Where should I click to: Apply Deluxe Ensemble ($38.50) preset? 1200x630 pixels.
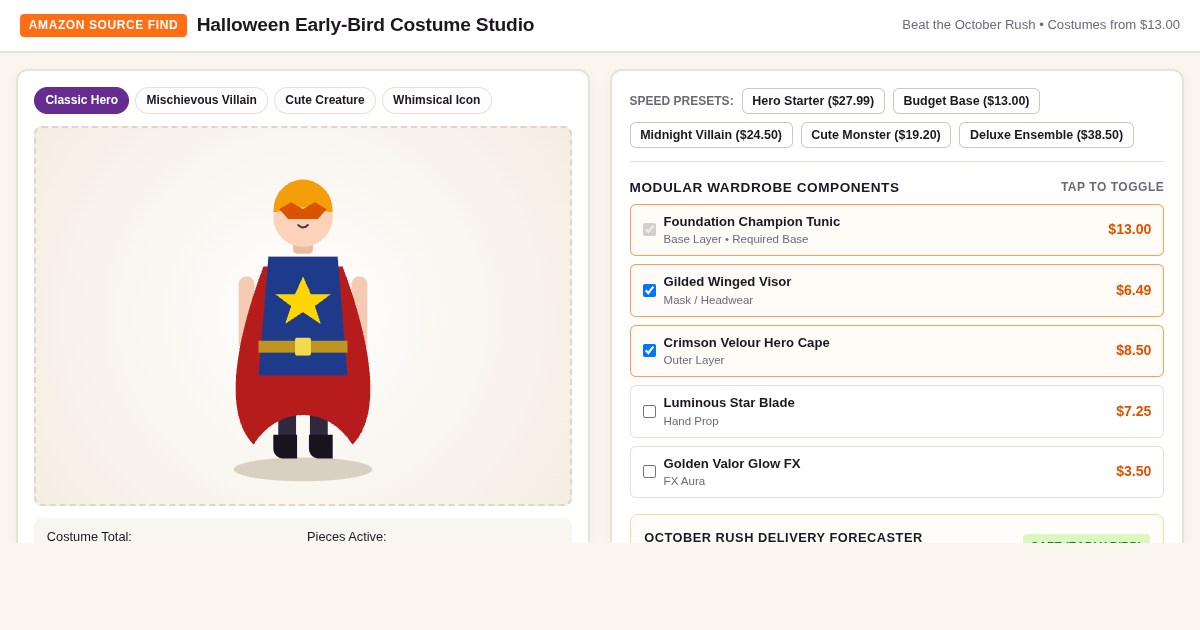pyautogui.click(x=1046, y=135)
